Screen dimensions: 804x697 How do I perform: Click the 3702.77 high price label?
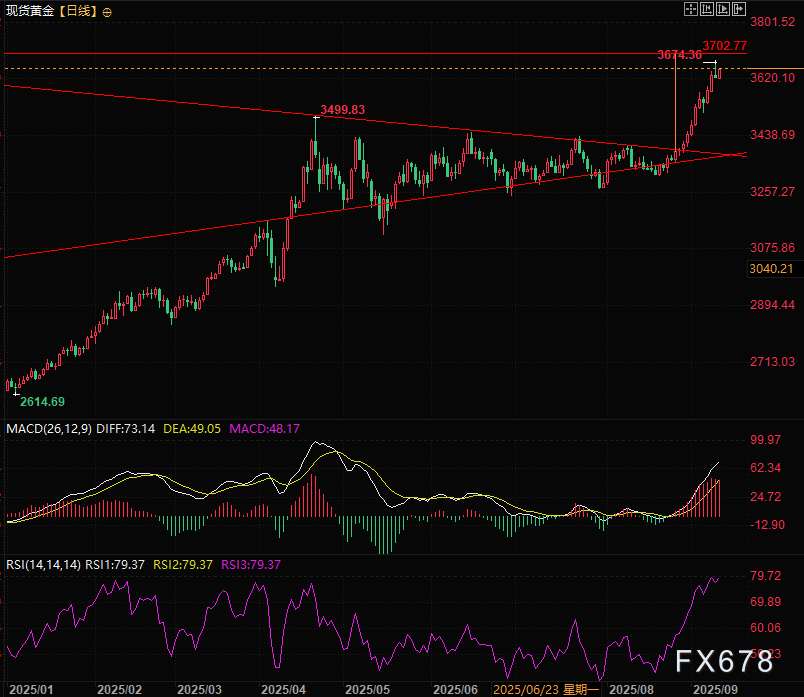724,46
